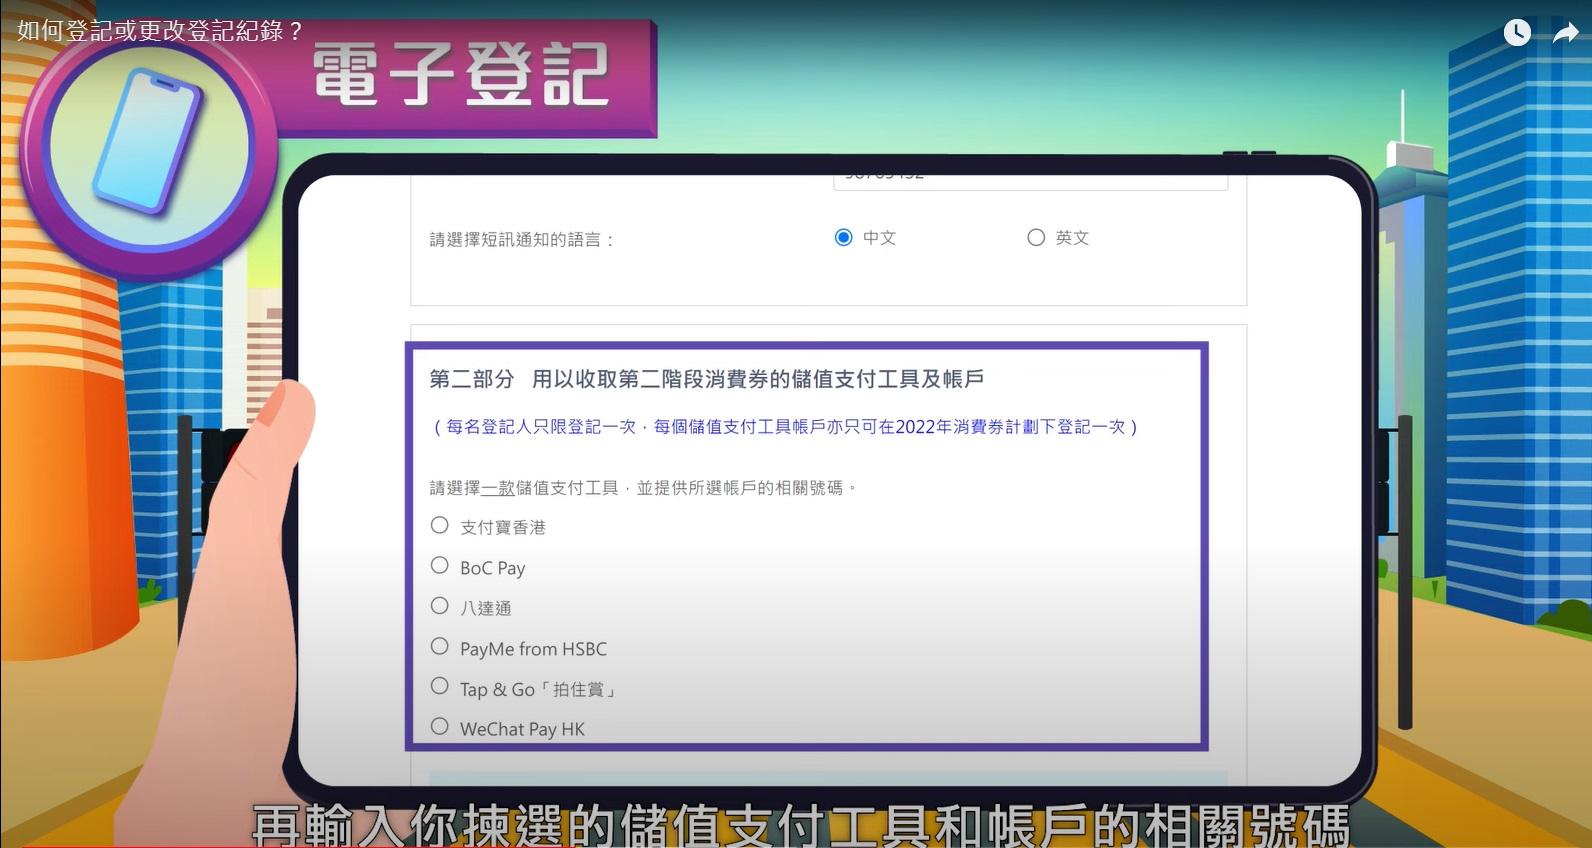Select 中文 as SMS notification language
This screenshot has width=1592, height=848.
click(844, 238)
